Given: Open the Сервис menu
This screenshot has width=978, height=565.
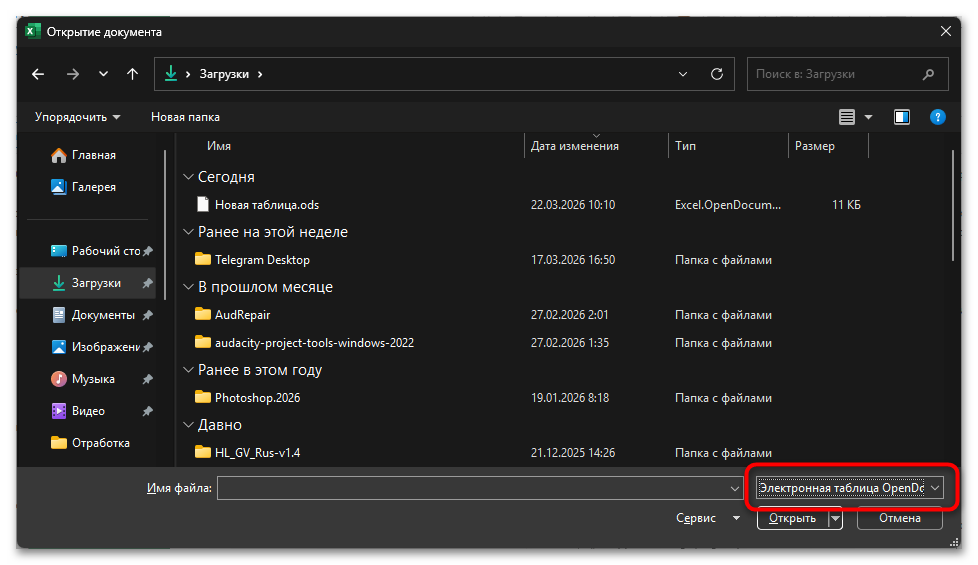Looking at the screenshot, I should tap(707, 518).
